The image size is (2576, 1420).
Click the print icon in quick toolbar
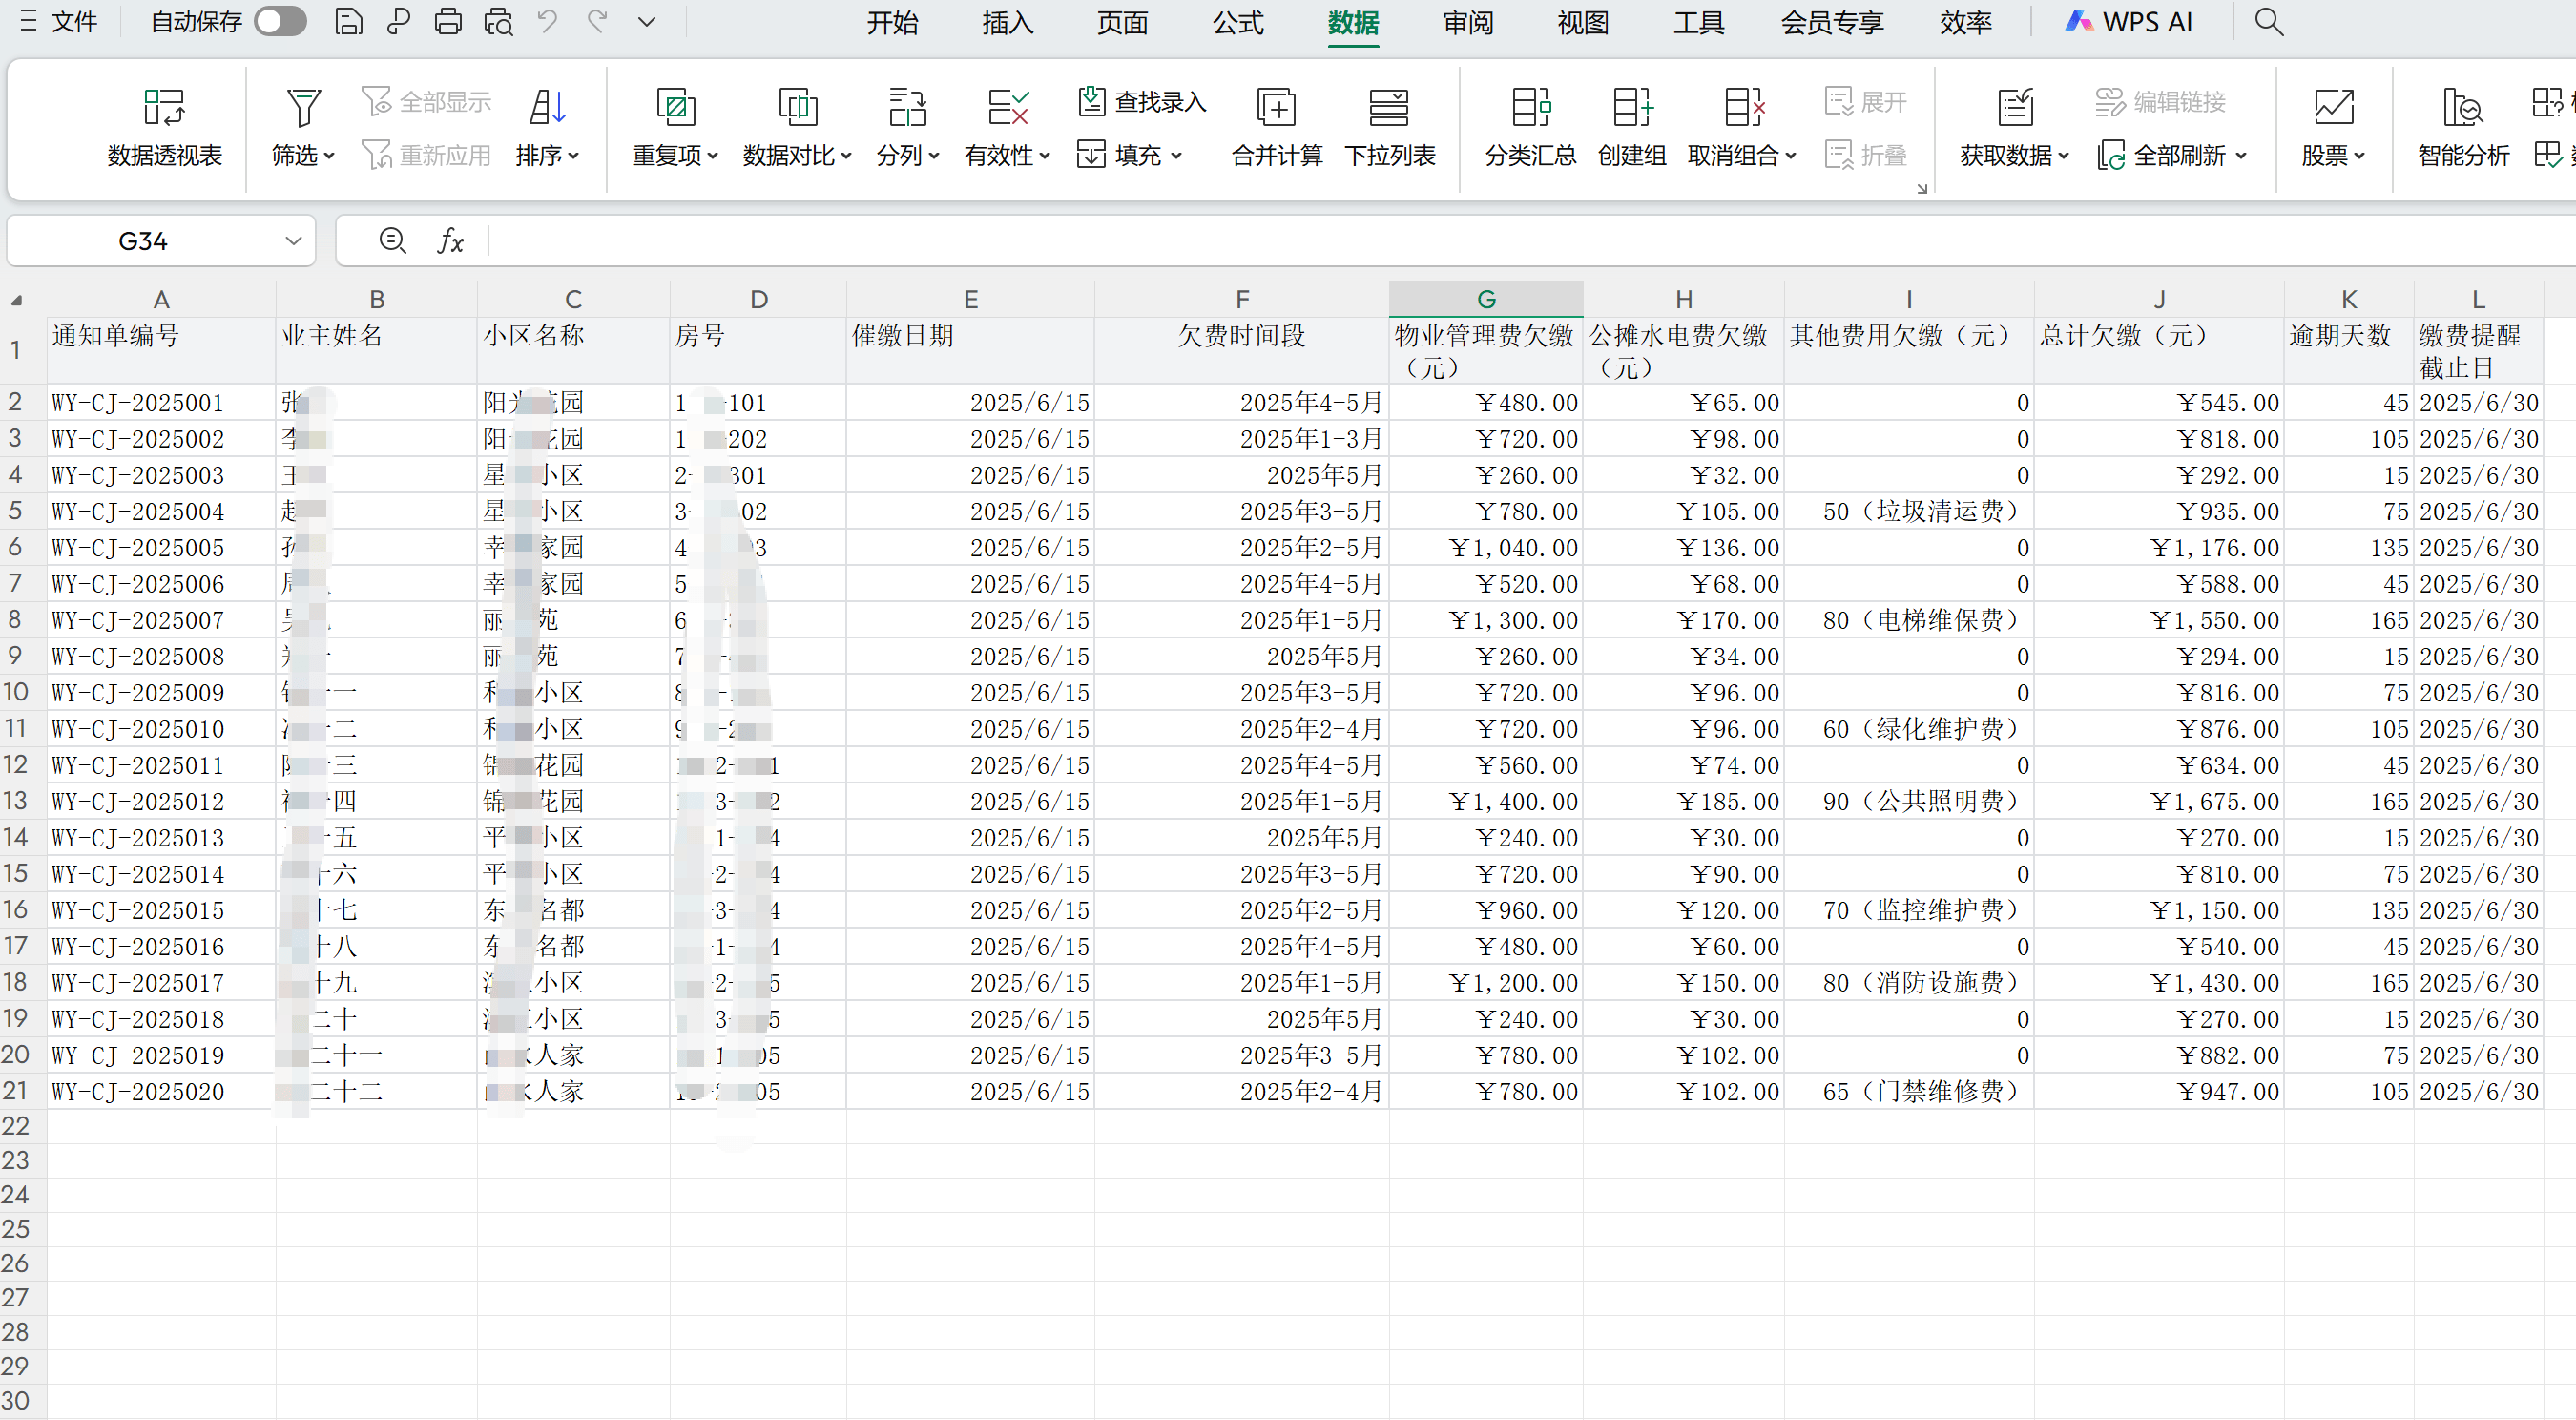pos(448,22)
